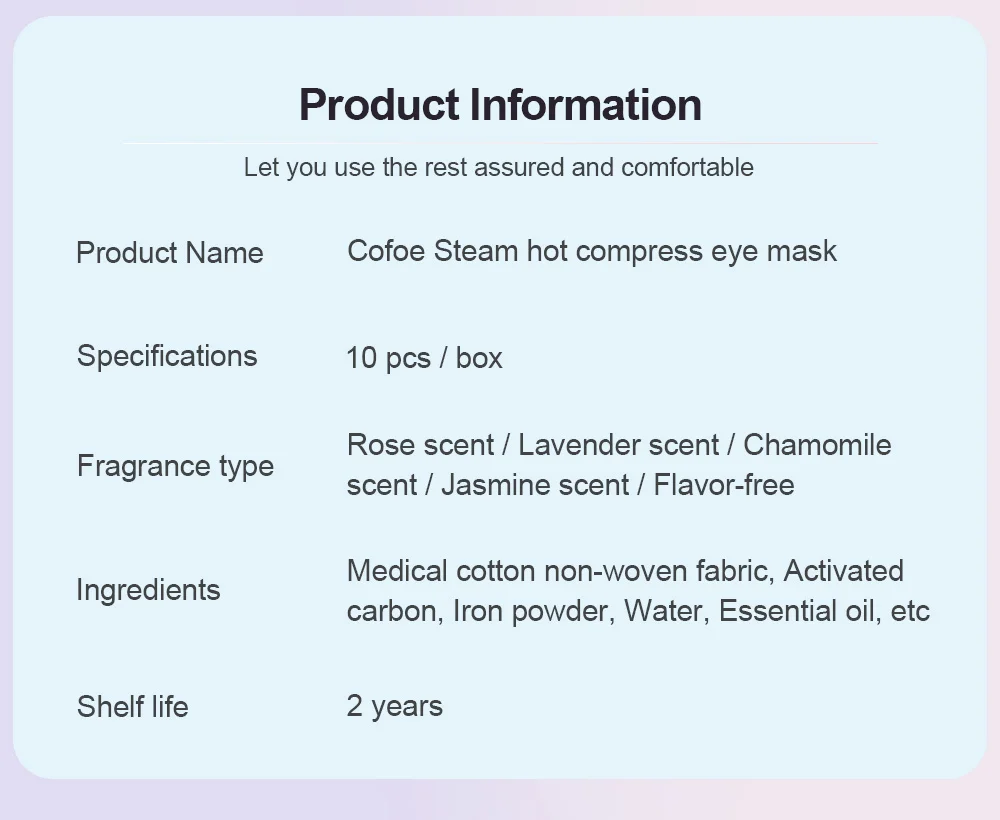Click the "Flavor-free" option text
This screenshot has width=1000, height=820.
pyautogui.click(x=724, y=485)
